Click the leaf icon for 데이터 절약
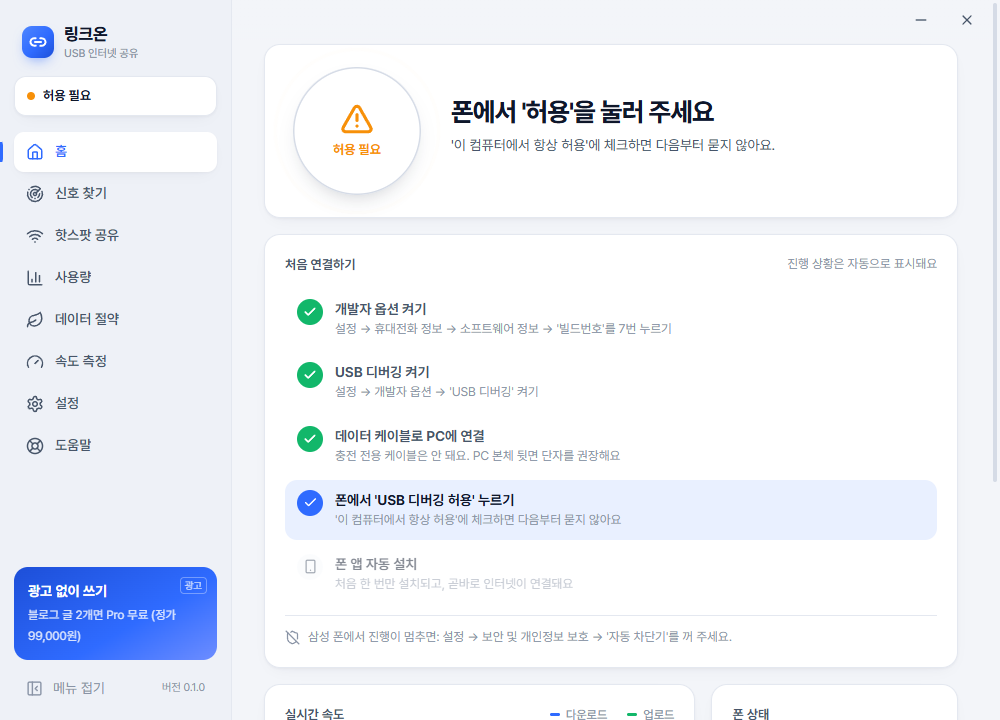Viewport: 1000px width, 720px height. click(x=35, y=320)
